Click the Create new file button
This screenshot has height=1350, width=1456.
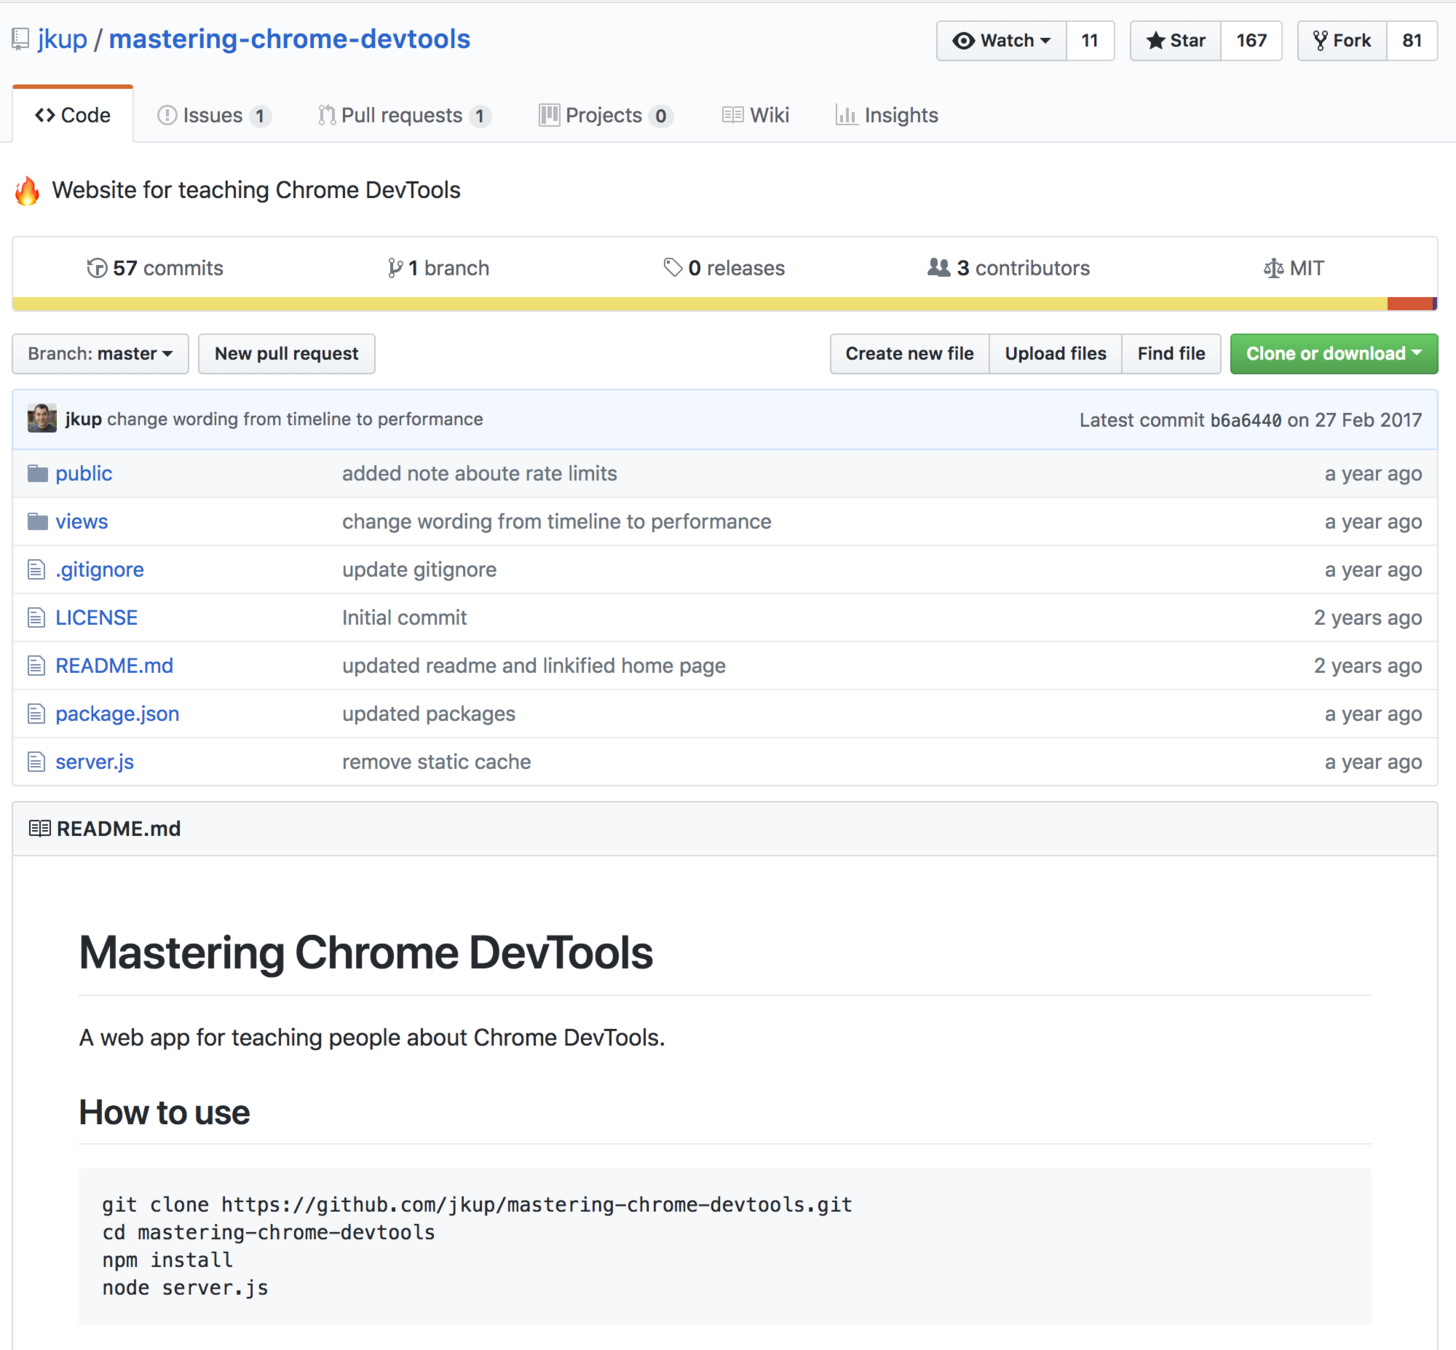pos(910,354)
